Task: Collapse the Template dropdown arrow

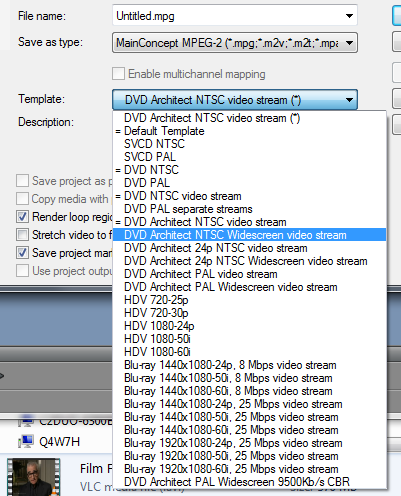Action: point(349,100)
